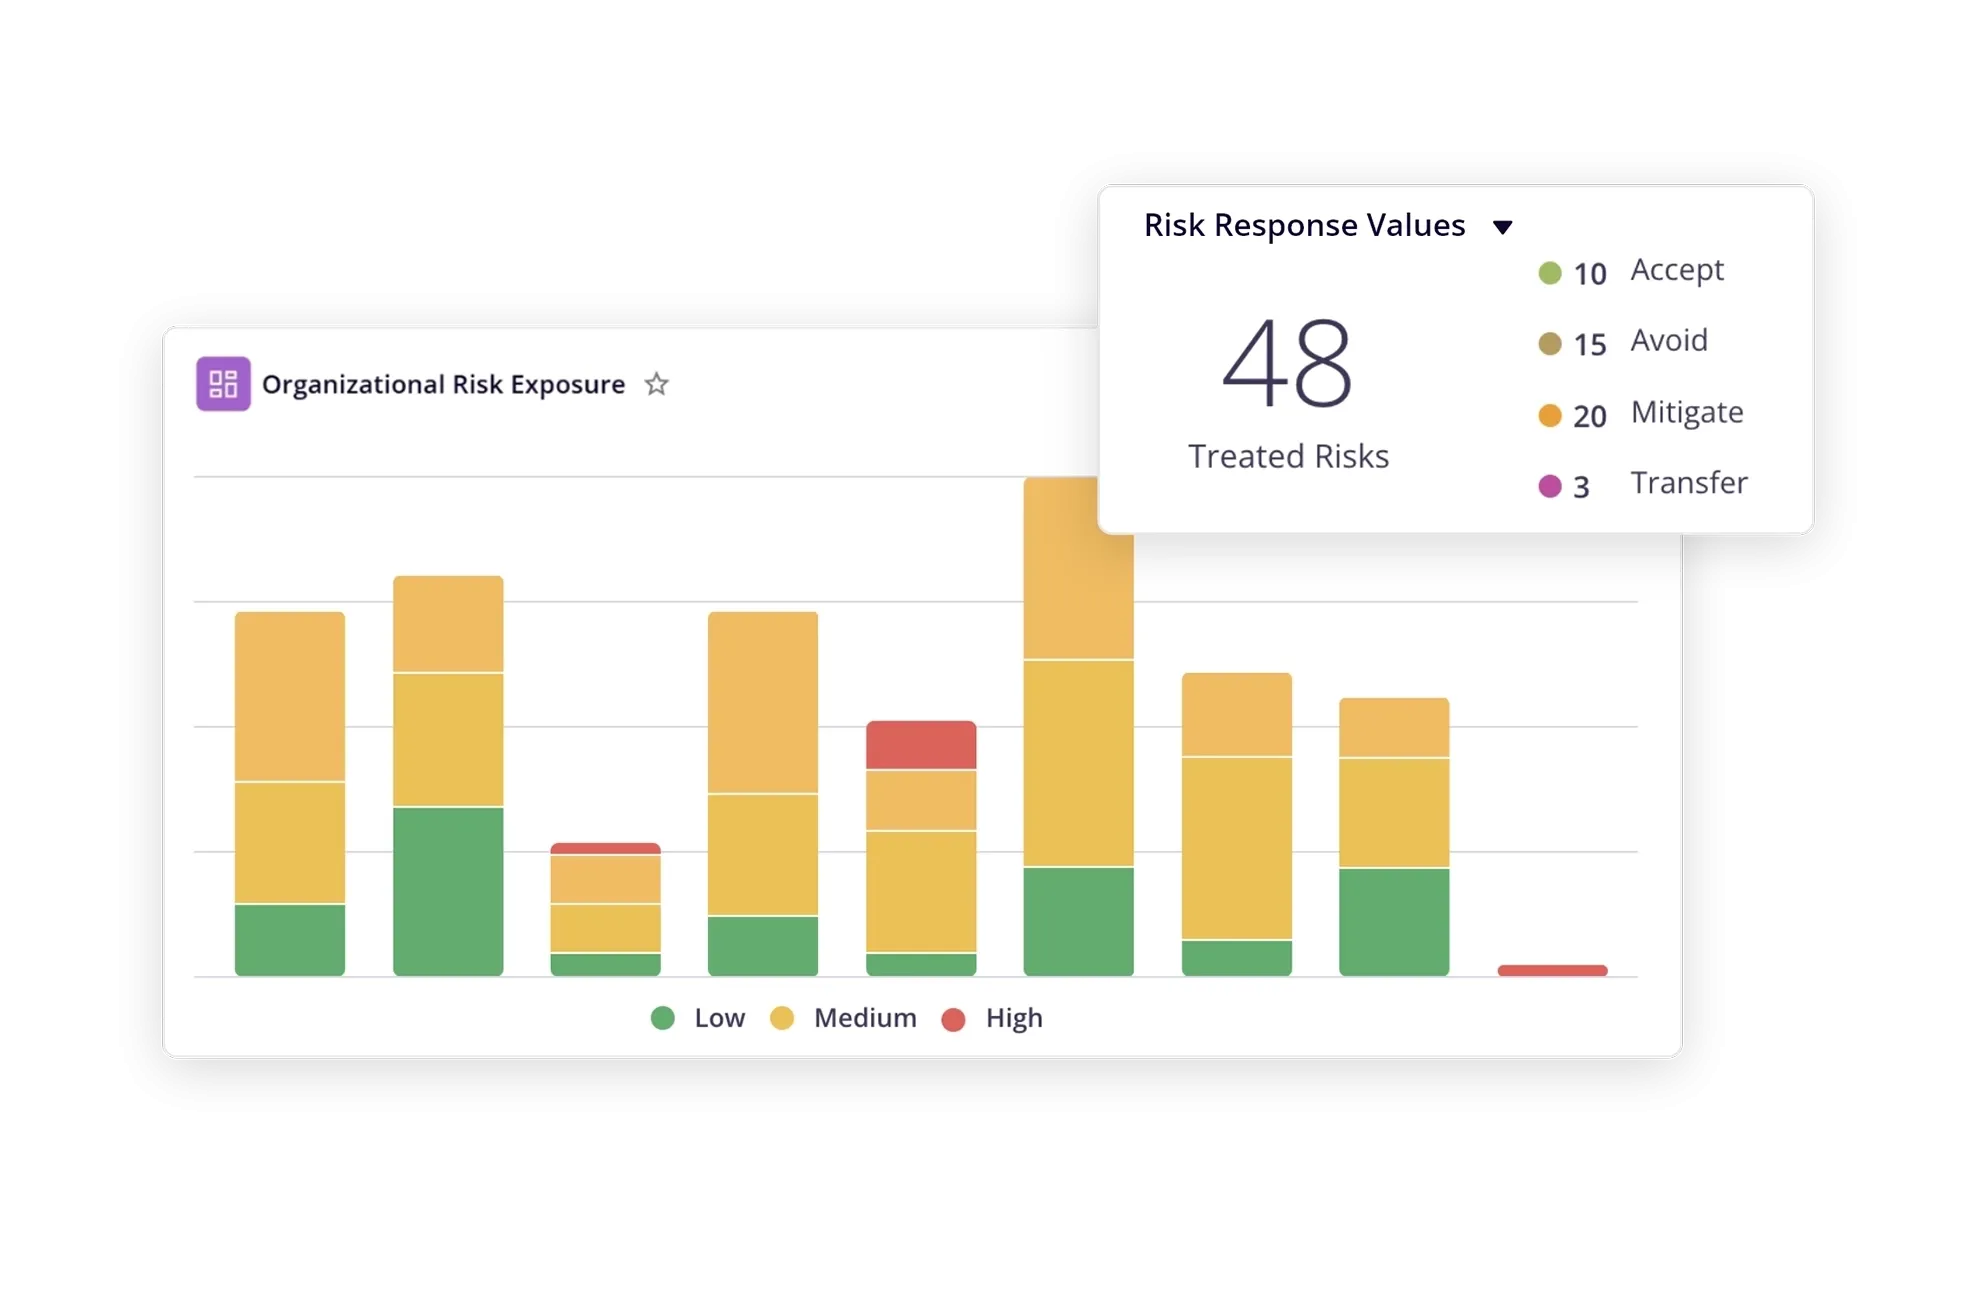Select the Mitigate response label
1975x1313 pixels.
[x=1686, y=412]
